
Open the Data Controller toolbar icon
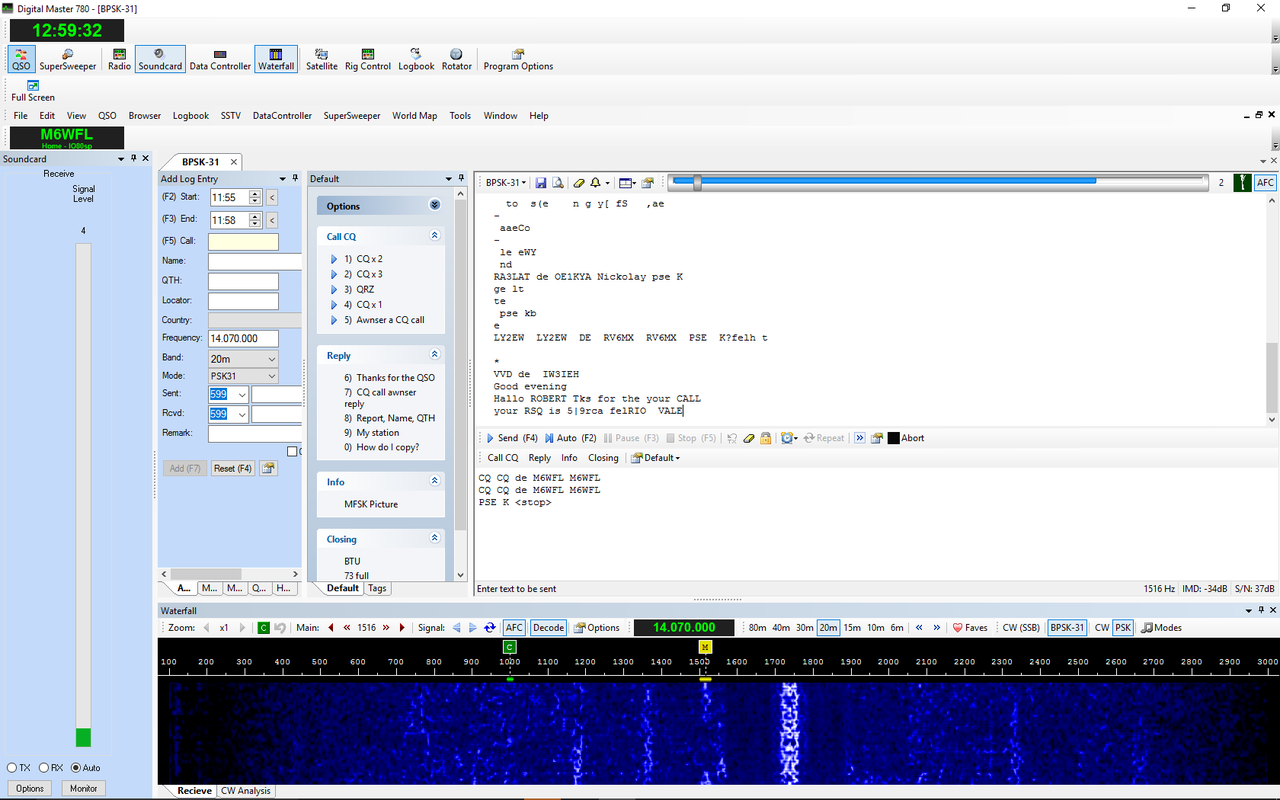coord(220,59)
